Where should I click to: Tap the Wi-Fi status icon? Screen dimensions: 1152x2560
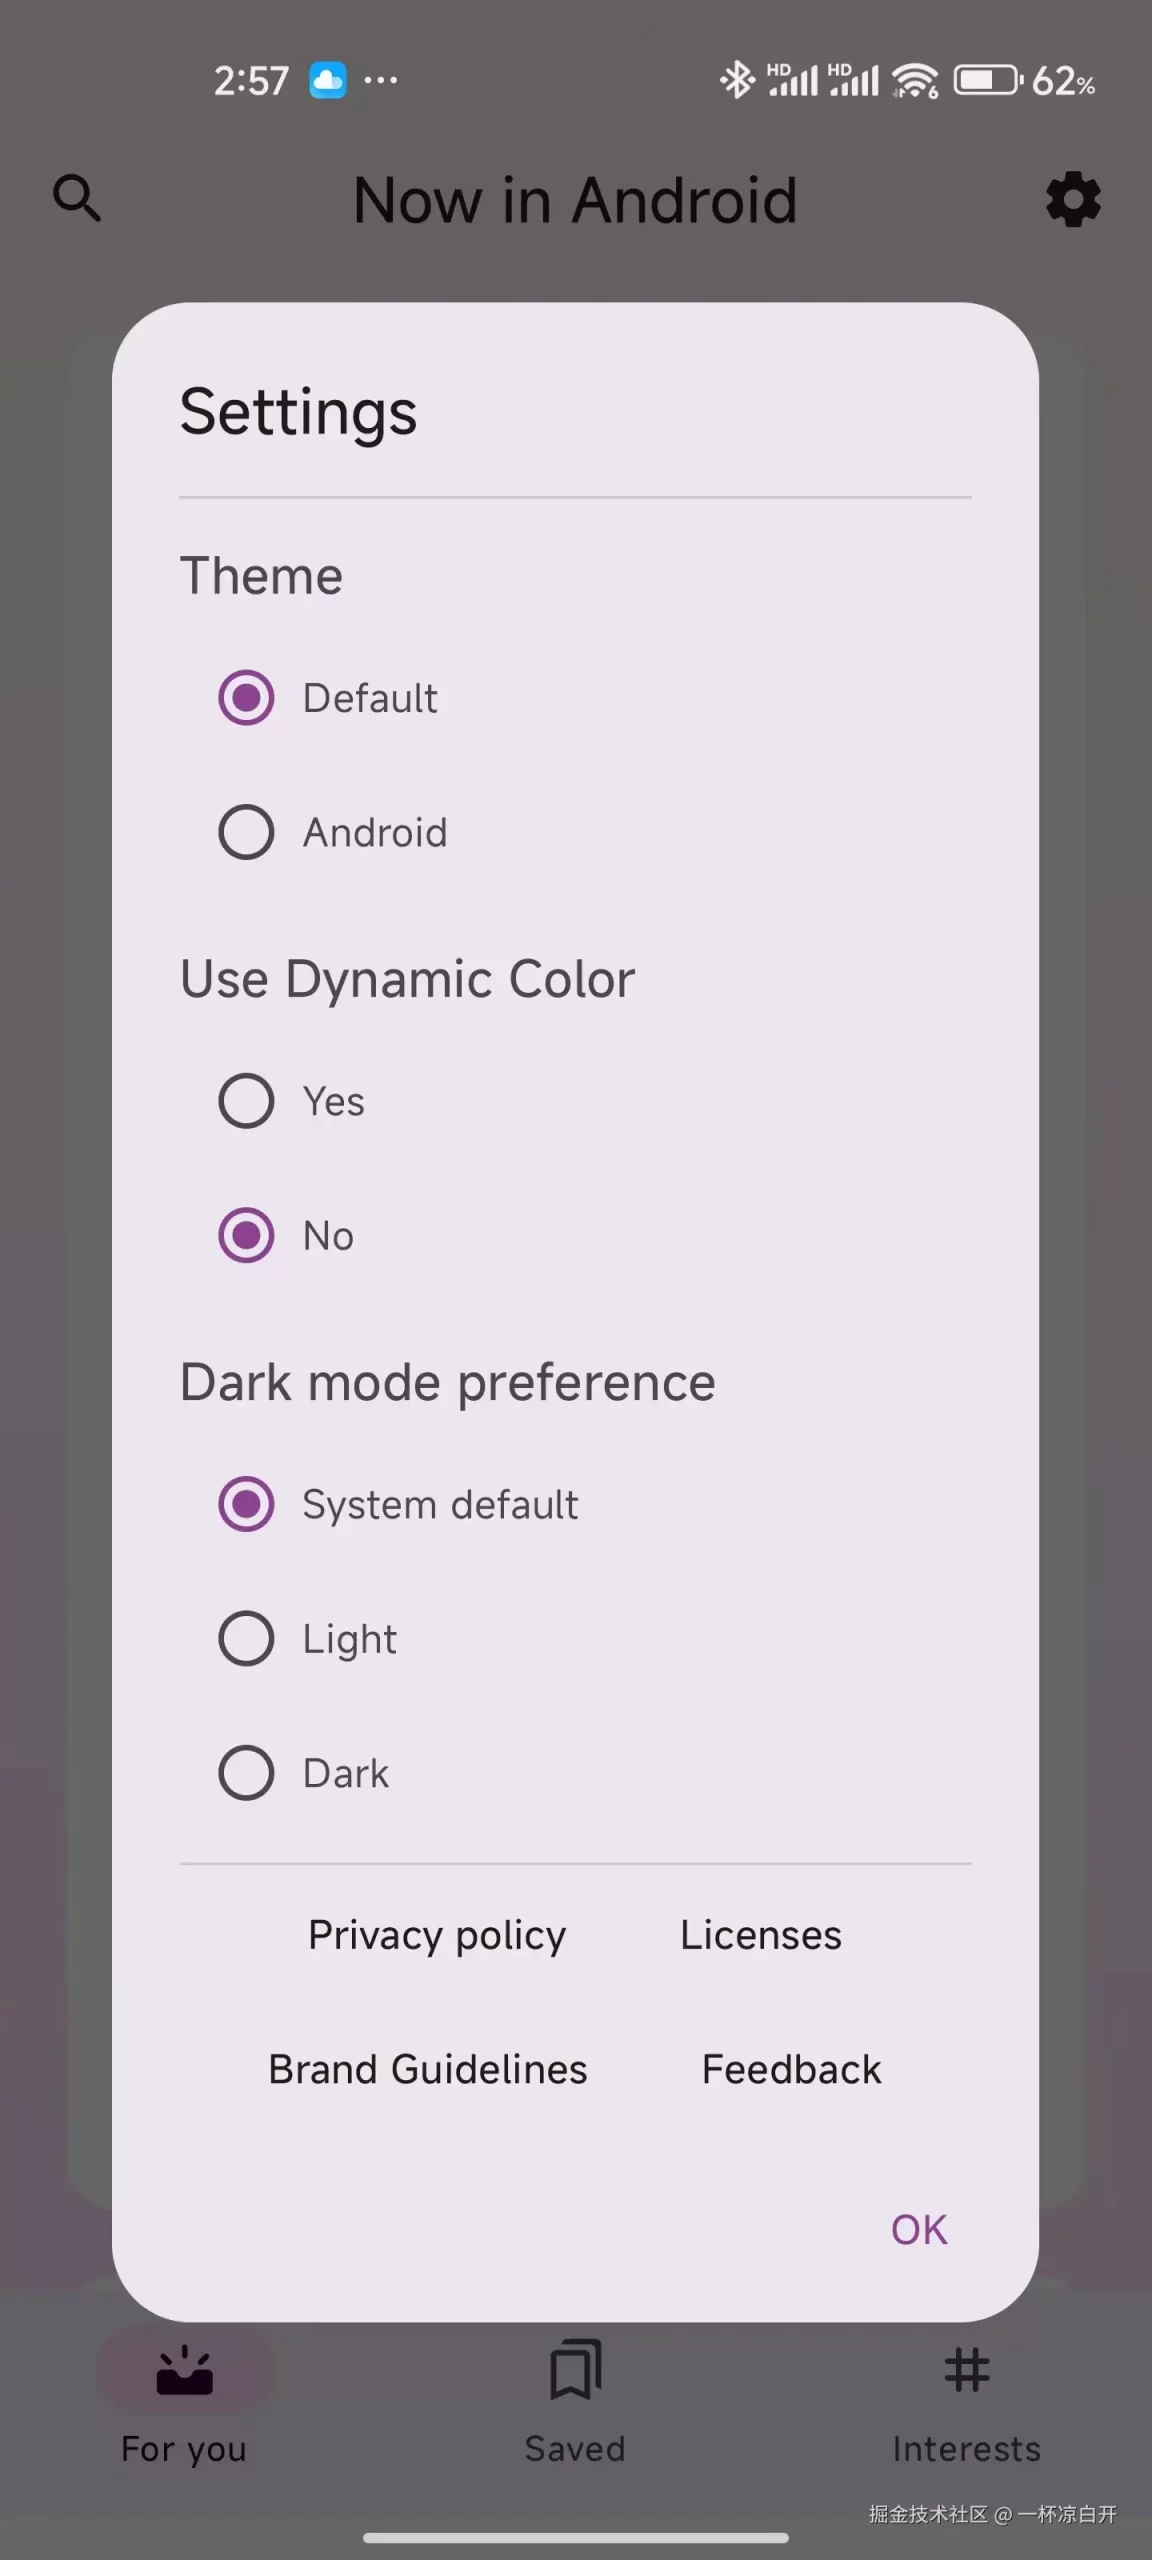coord(915,80)
